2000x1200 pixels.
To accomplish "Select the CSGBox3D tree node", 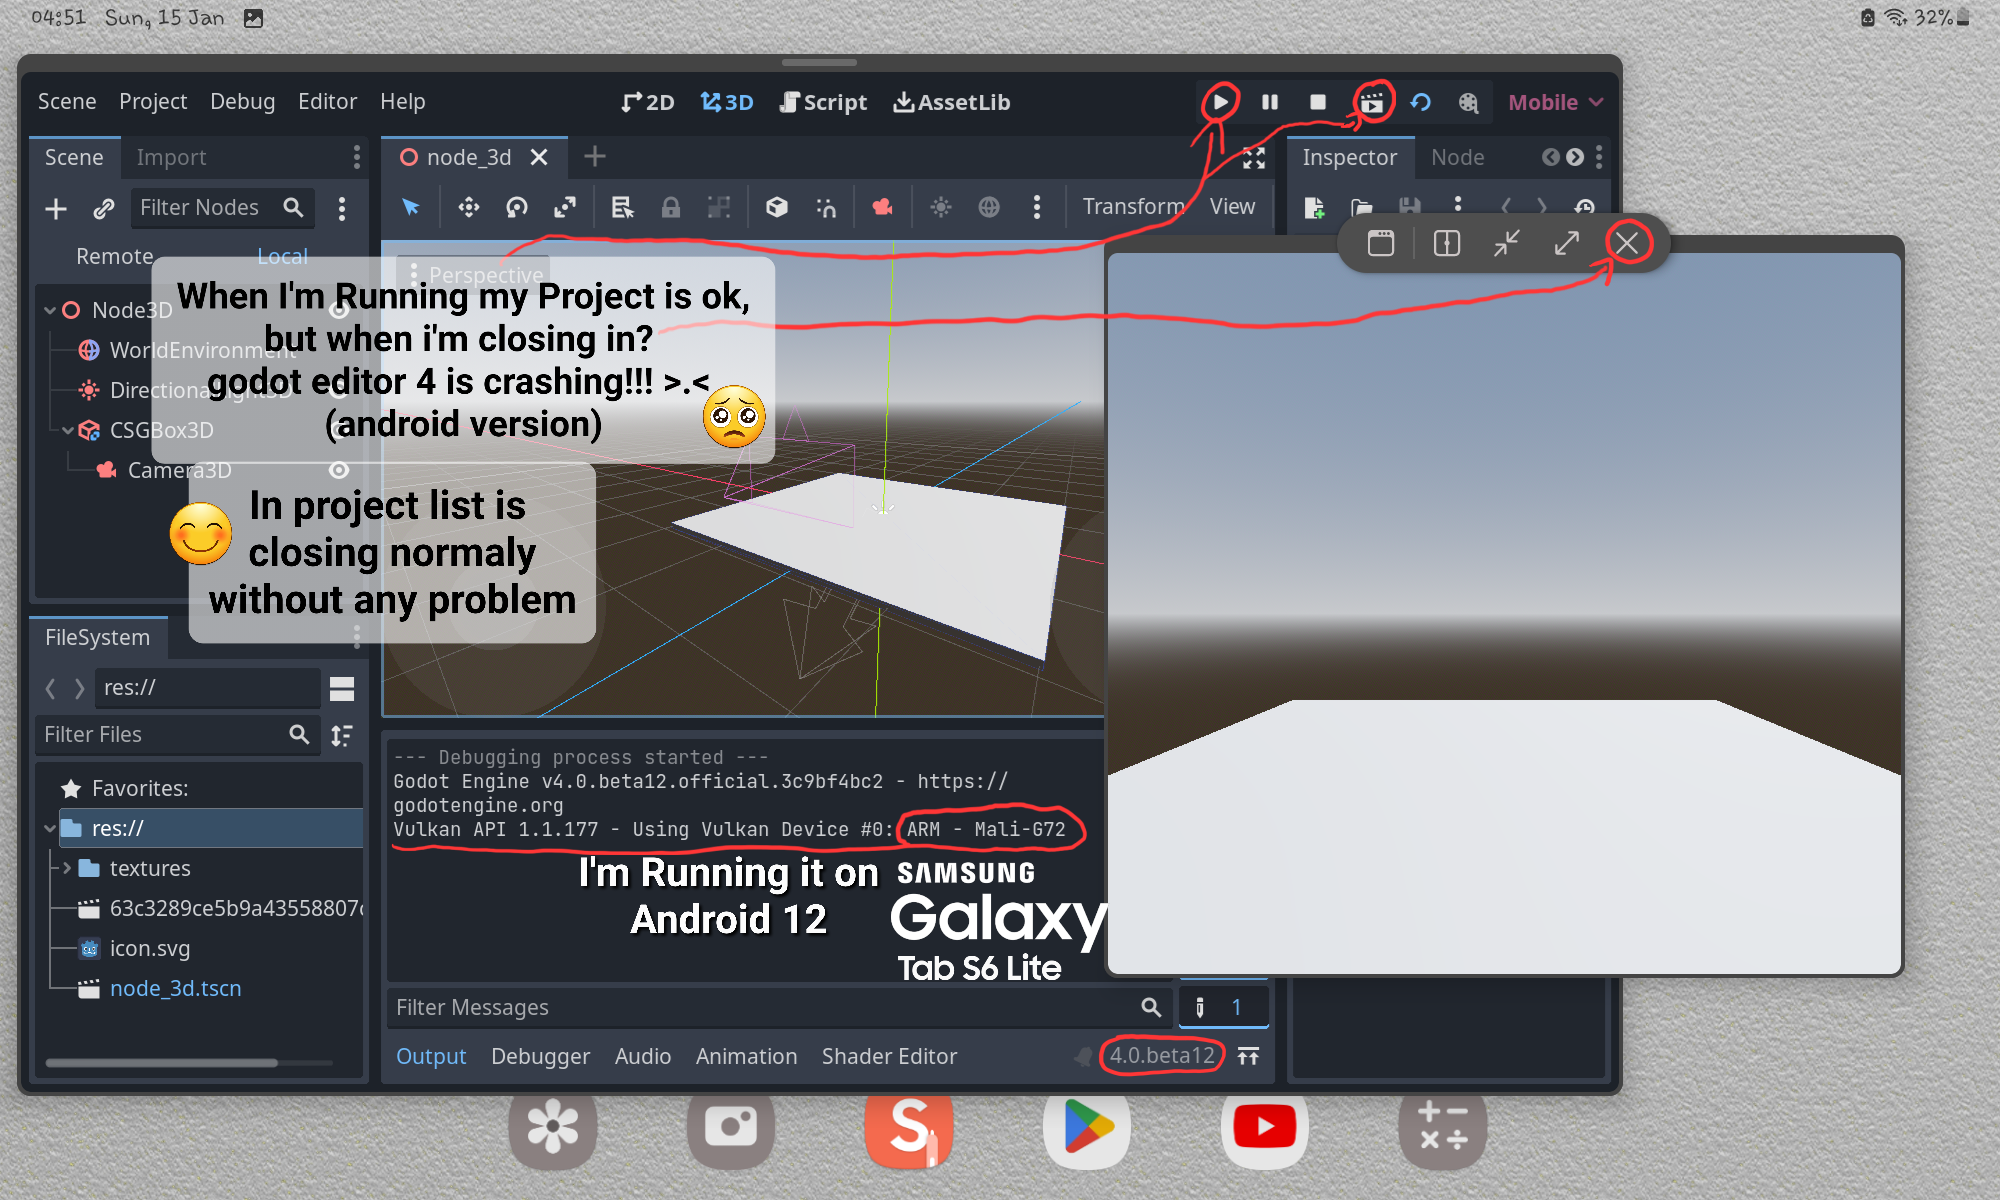I will pos(161,430).
